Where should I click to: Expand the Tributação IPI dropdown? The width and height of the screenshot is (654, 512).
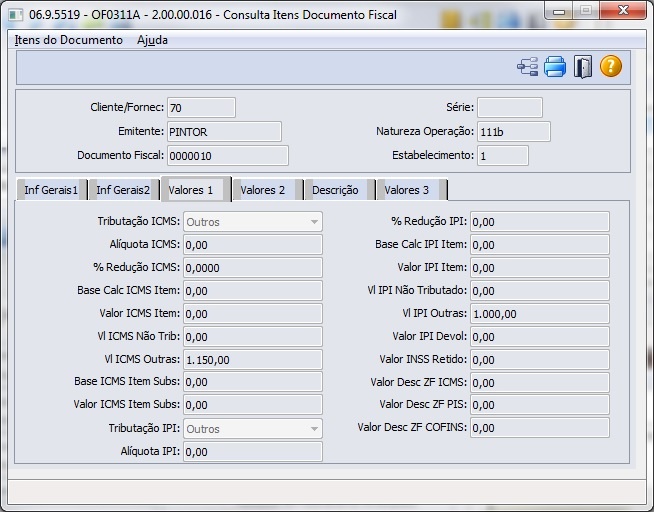(x=314, y=429)
